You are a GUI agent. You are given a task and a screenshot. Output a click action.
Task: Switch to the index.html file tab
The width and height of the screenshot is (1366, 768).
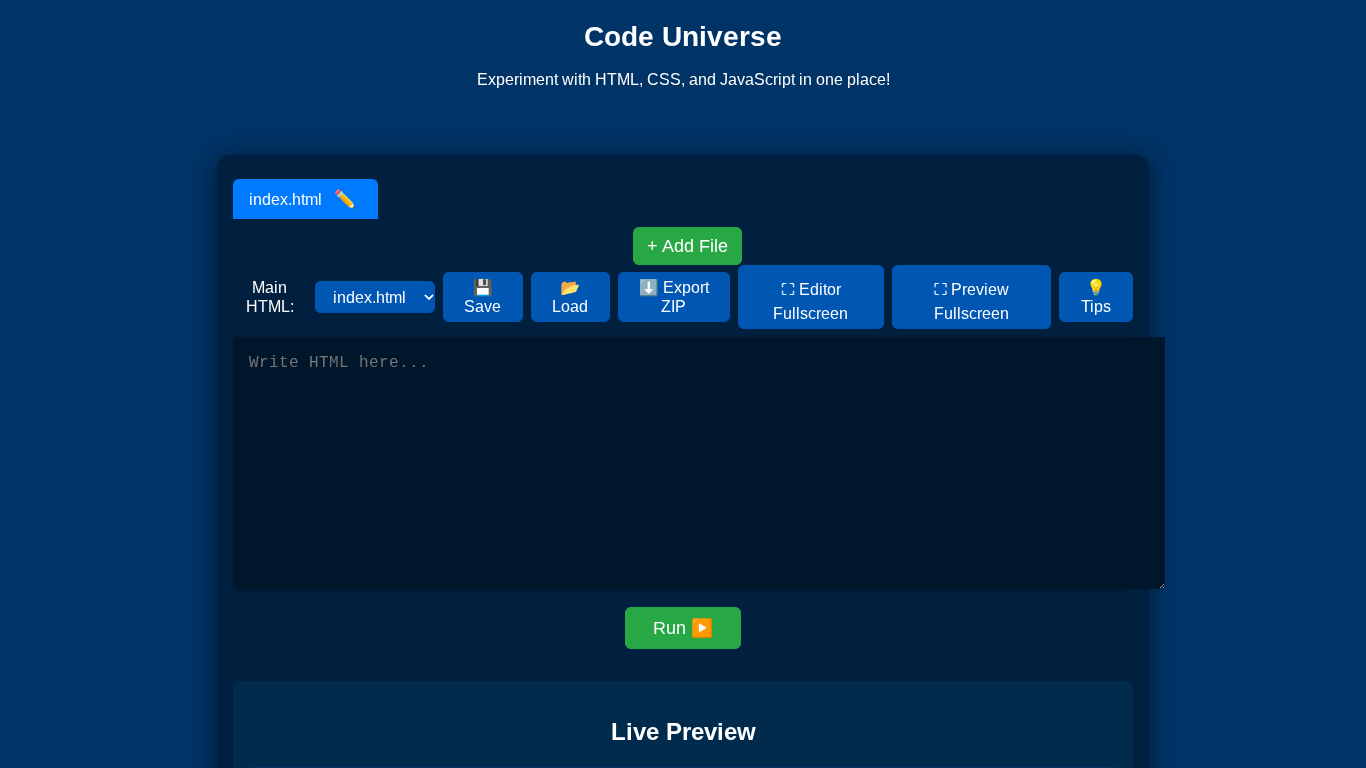[290, 198]
